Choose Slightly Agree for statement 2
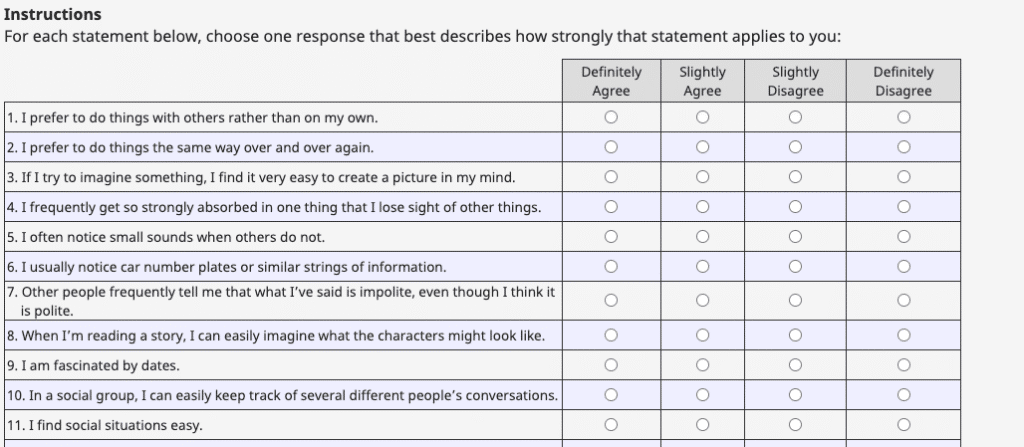The width and height of the screenshot is (1024, 447). coord(702,148)
